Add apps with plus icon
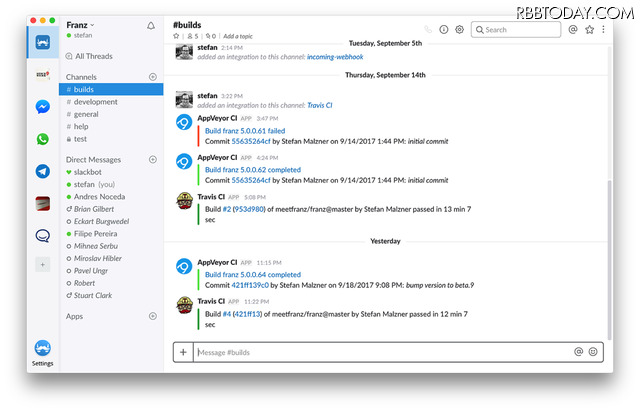The height and width of the screenshot is (411, 640). [153, 316]
